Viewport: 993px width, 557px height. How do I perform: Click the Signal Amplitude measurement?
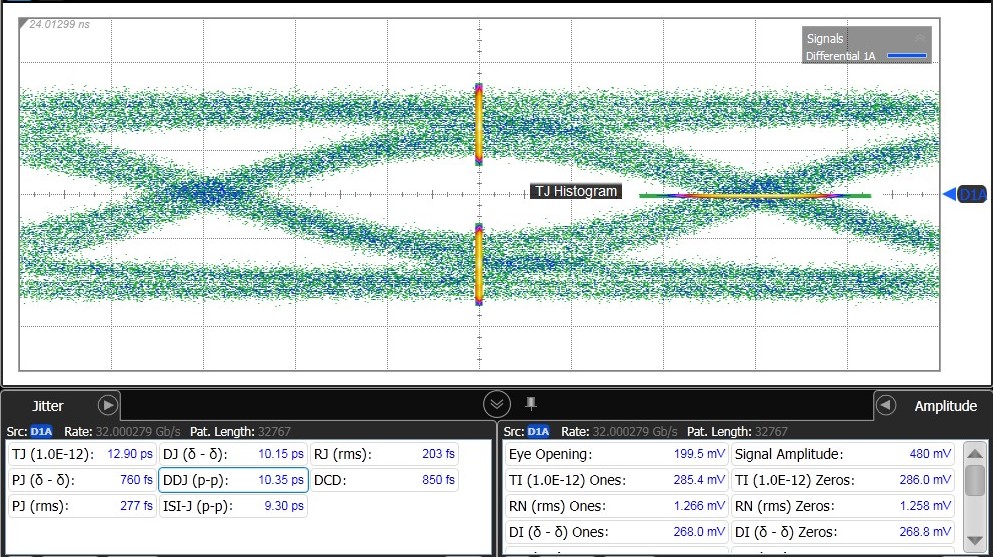843,454
